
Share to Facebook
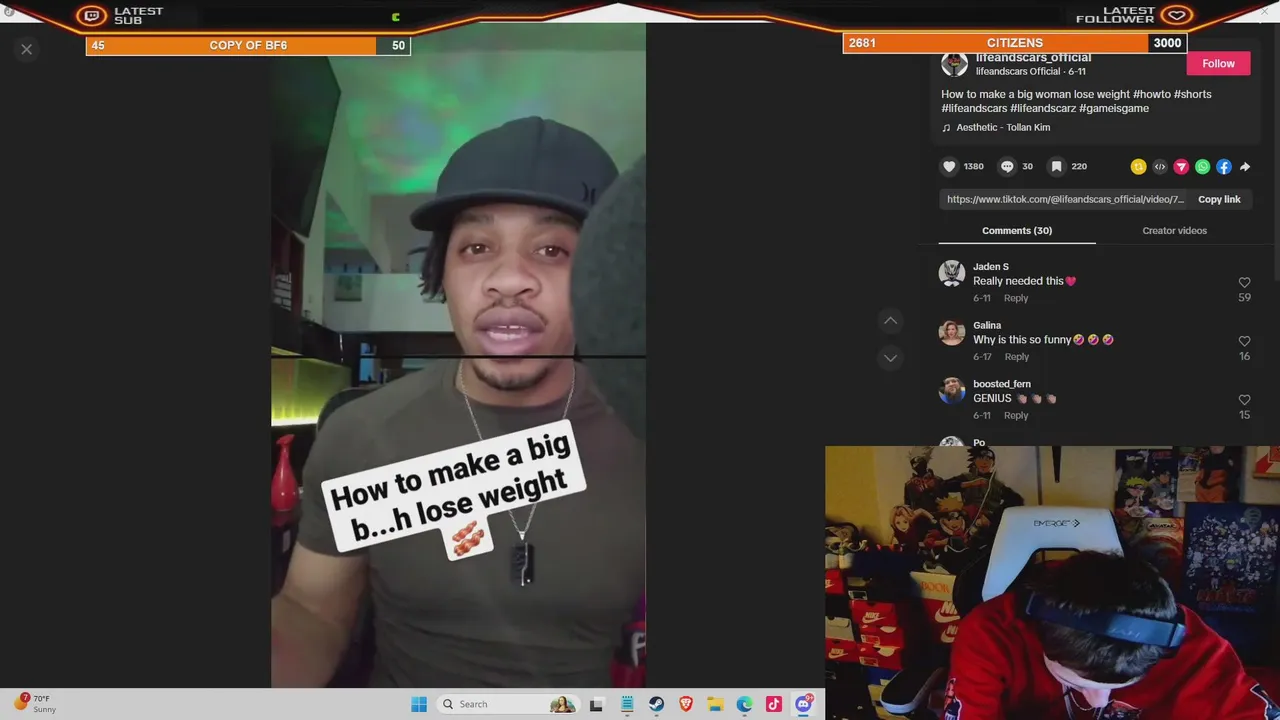[1224, 167]
